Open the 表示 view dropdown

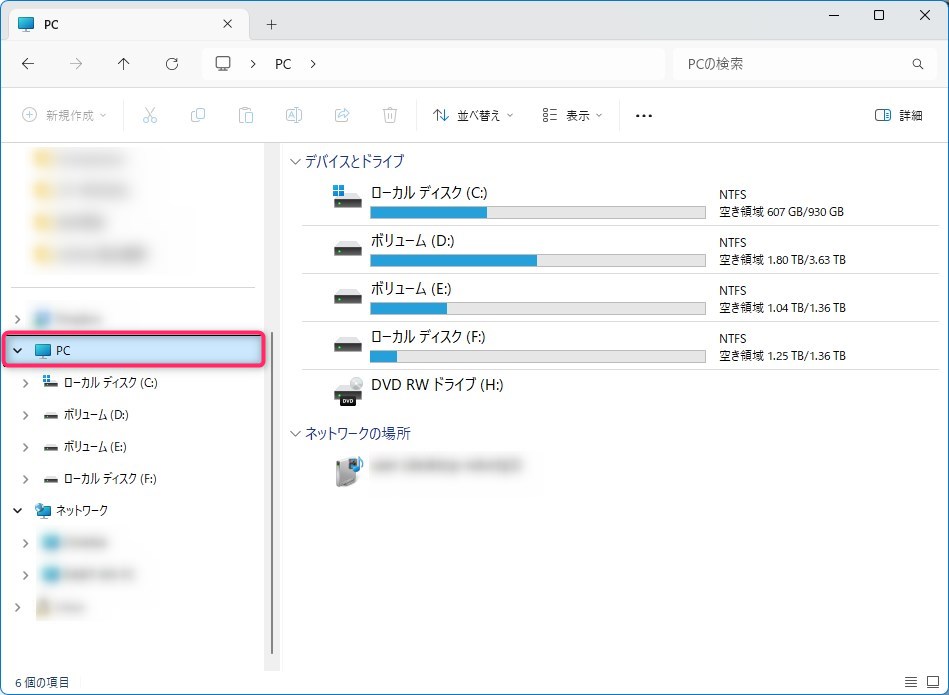coord(572,115)
